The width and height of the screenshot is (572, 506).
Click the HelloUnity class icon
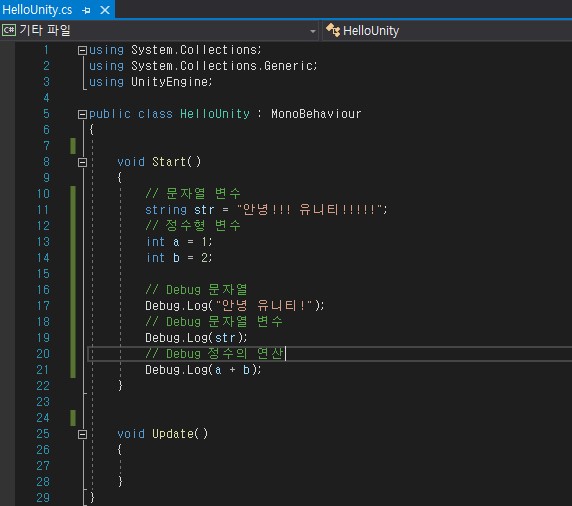[333, 30]
